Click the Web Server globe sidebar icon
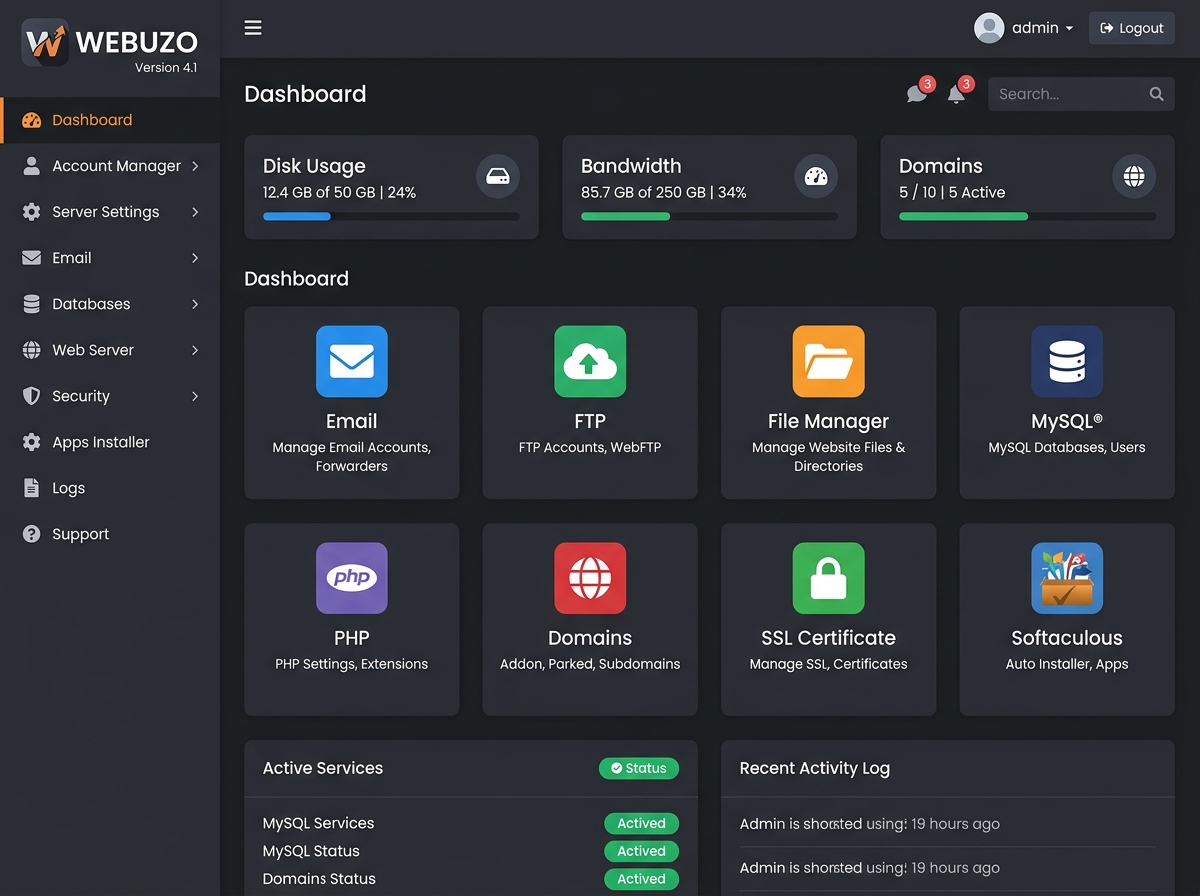The image size is (1200, 896). [32, 350]
